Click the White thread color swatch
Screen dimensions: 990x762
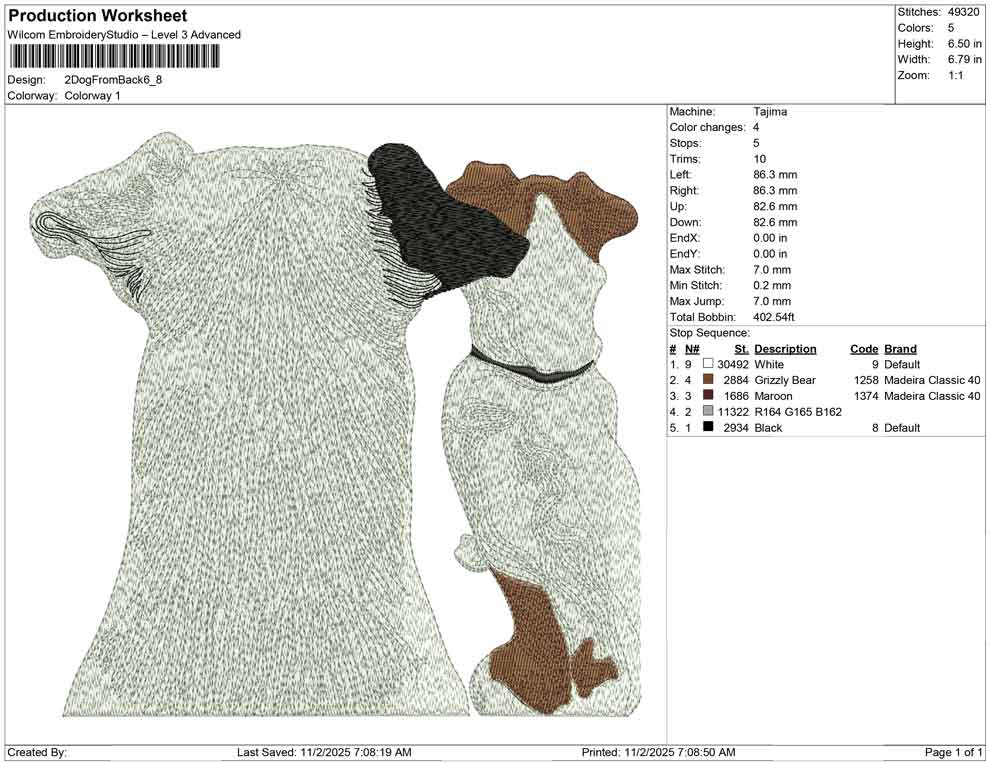tap(708, 364)
